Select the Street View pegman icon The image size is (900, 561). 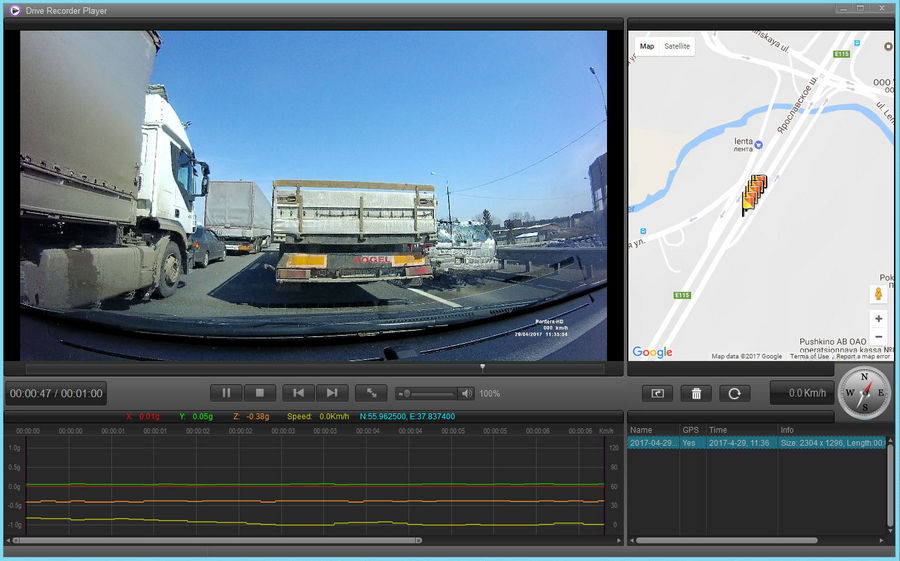(x=878, y=293)
